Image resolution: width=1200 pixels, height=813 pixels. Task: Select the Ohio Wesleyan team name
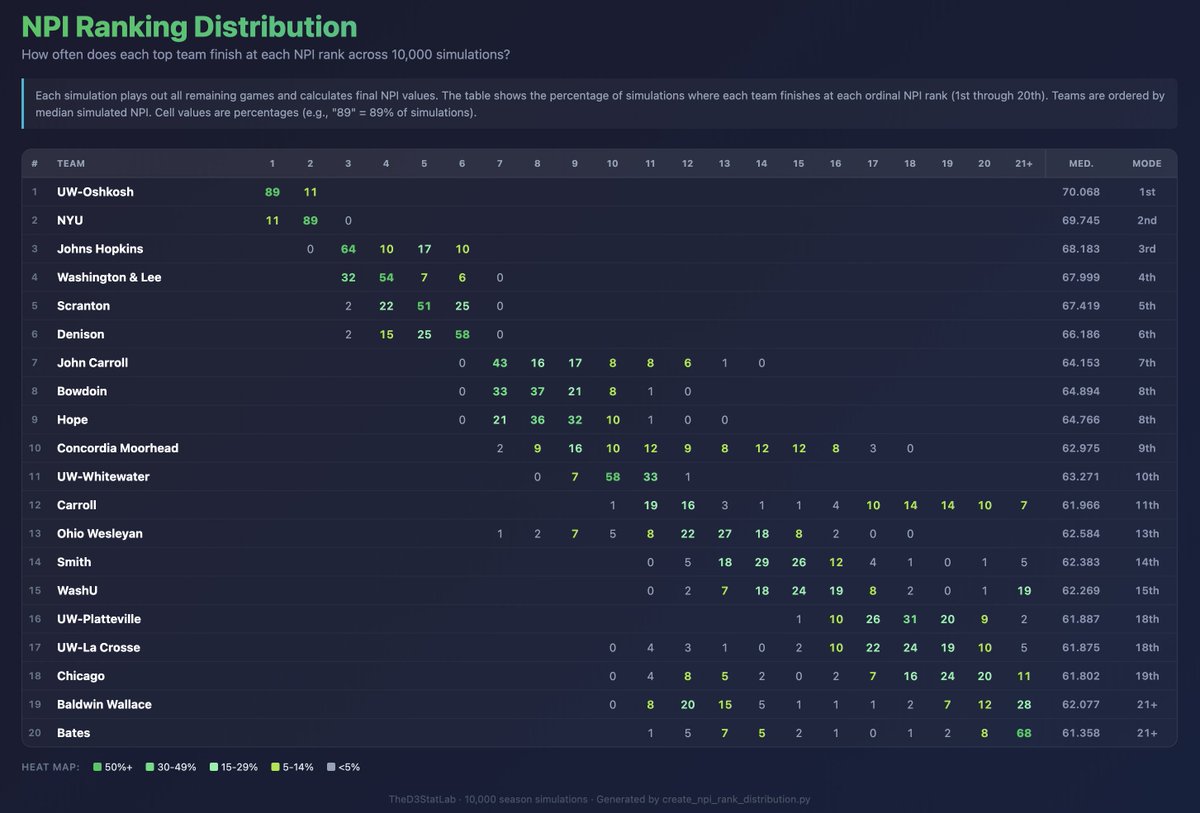pyautogui.click(x=100, y=534)
